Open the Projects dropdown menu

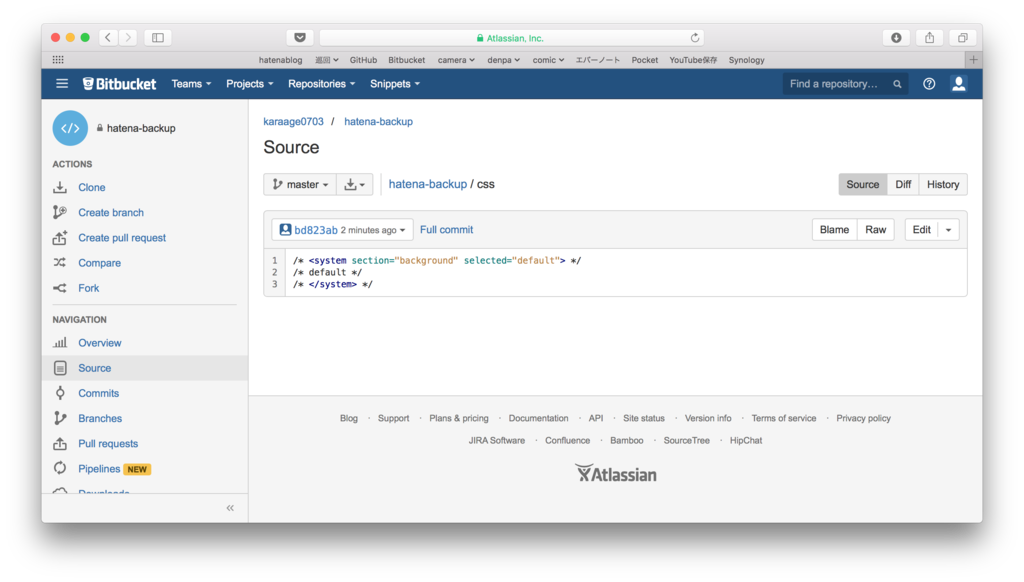click(x=249, y=84)
